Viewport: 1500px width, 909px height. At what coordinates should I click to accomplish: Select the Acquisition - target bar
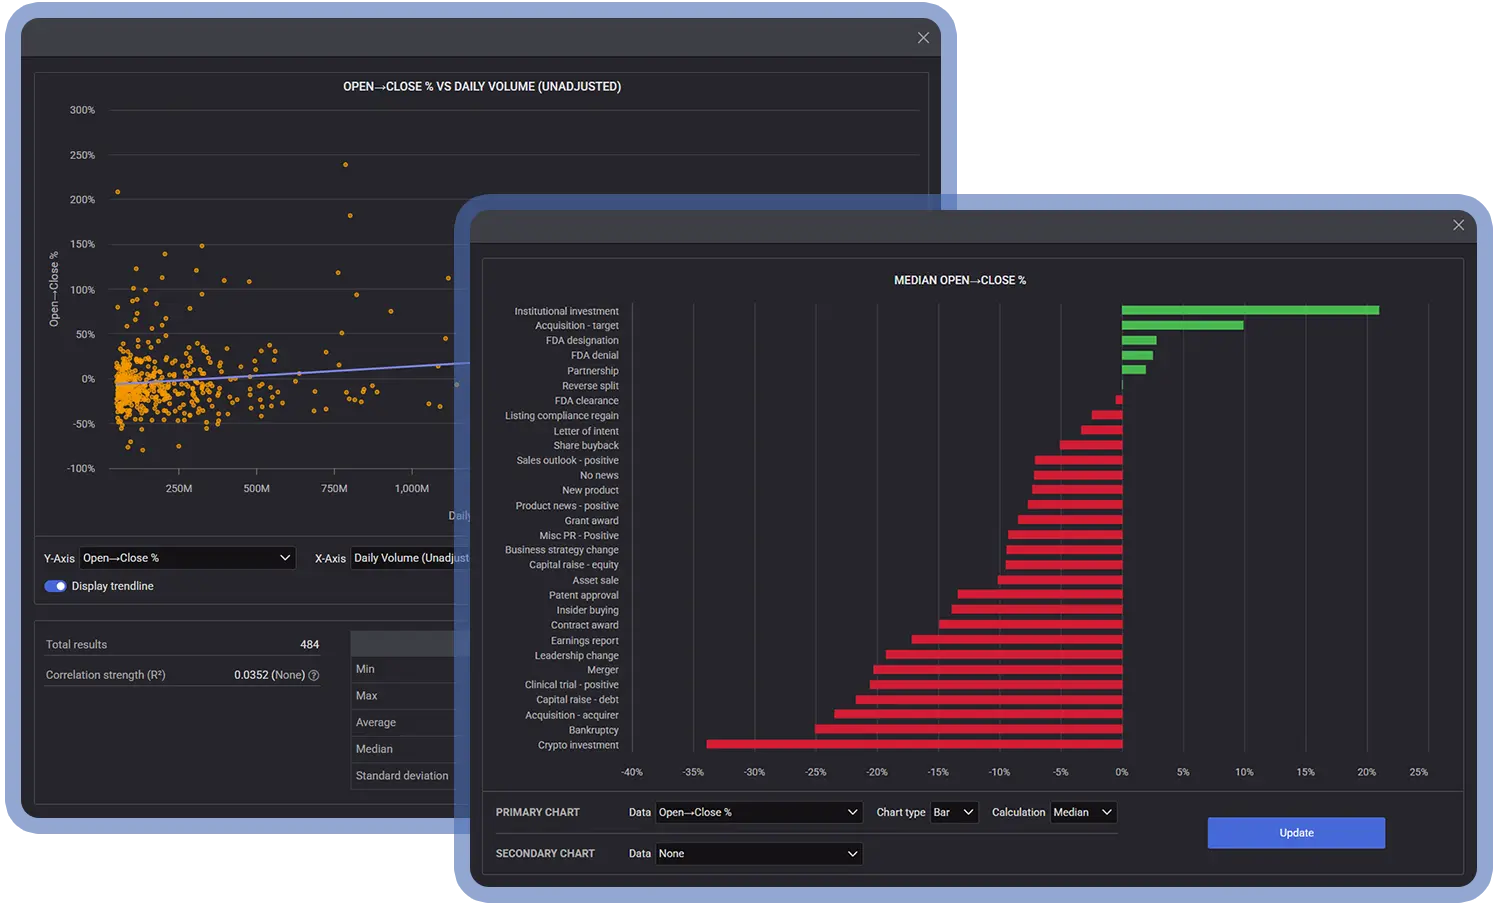[1182, 325]
